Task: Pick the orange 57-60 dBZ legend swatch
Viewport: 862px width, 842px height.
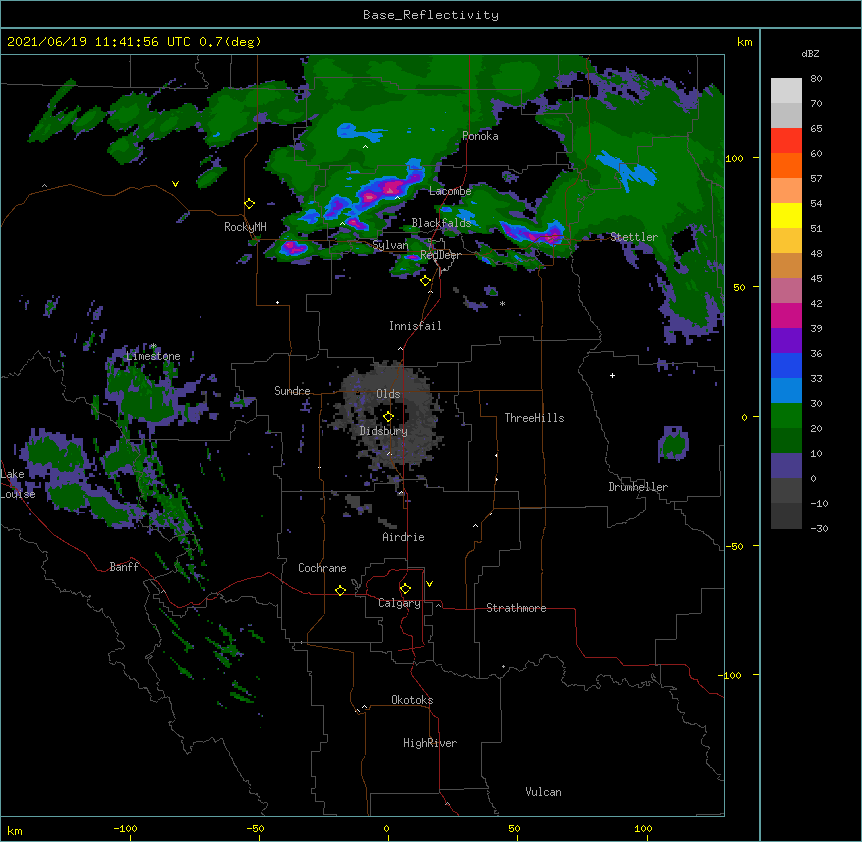Action: pyautogui.click(x=786, y=165)
